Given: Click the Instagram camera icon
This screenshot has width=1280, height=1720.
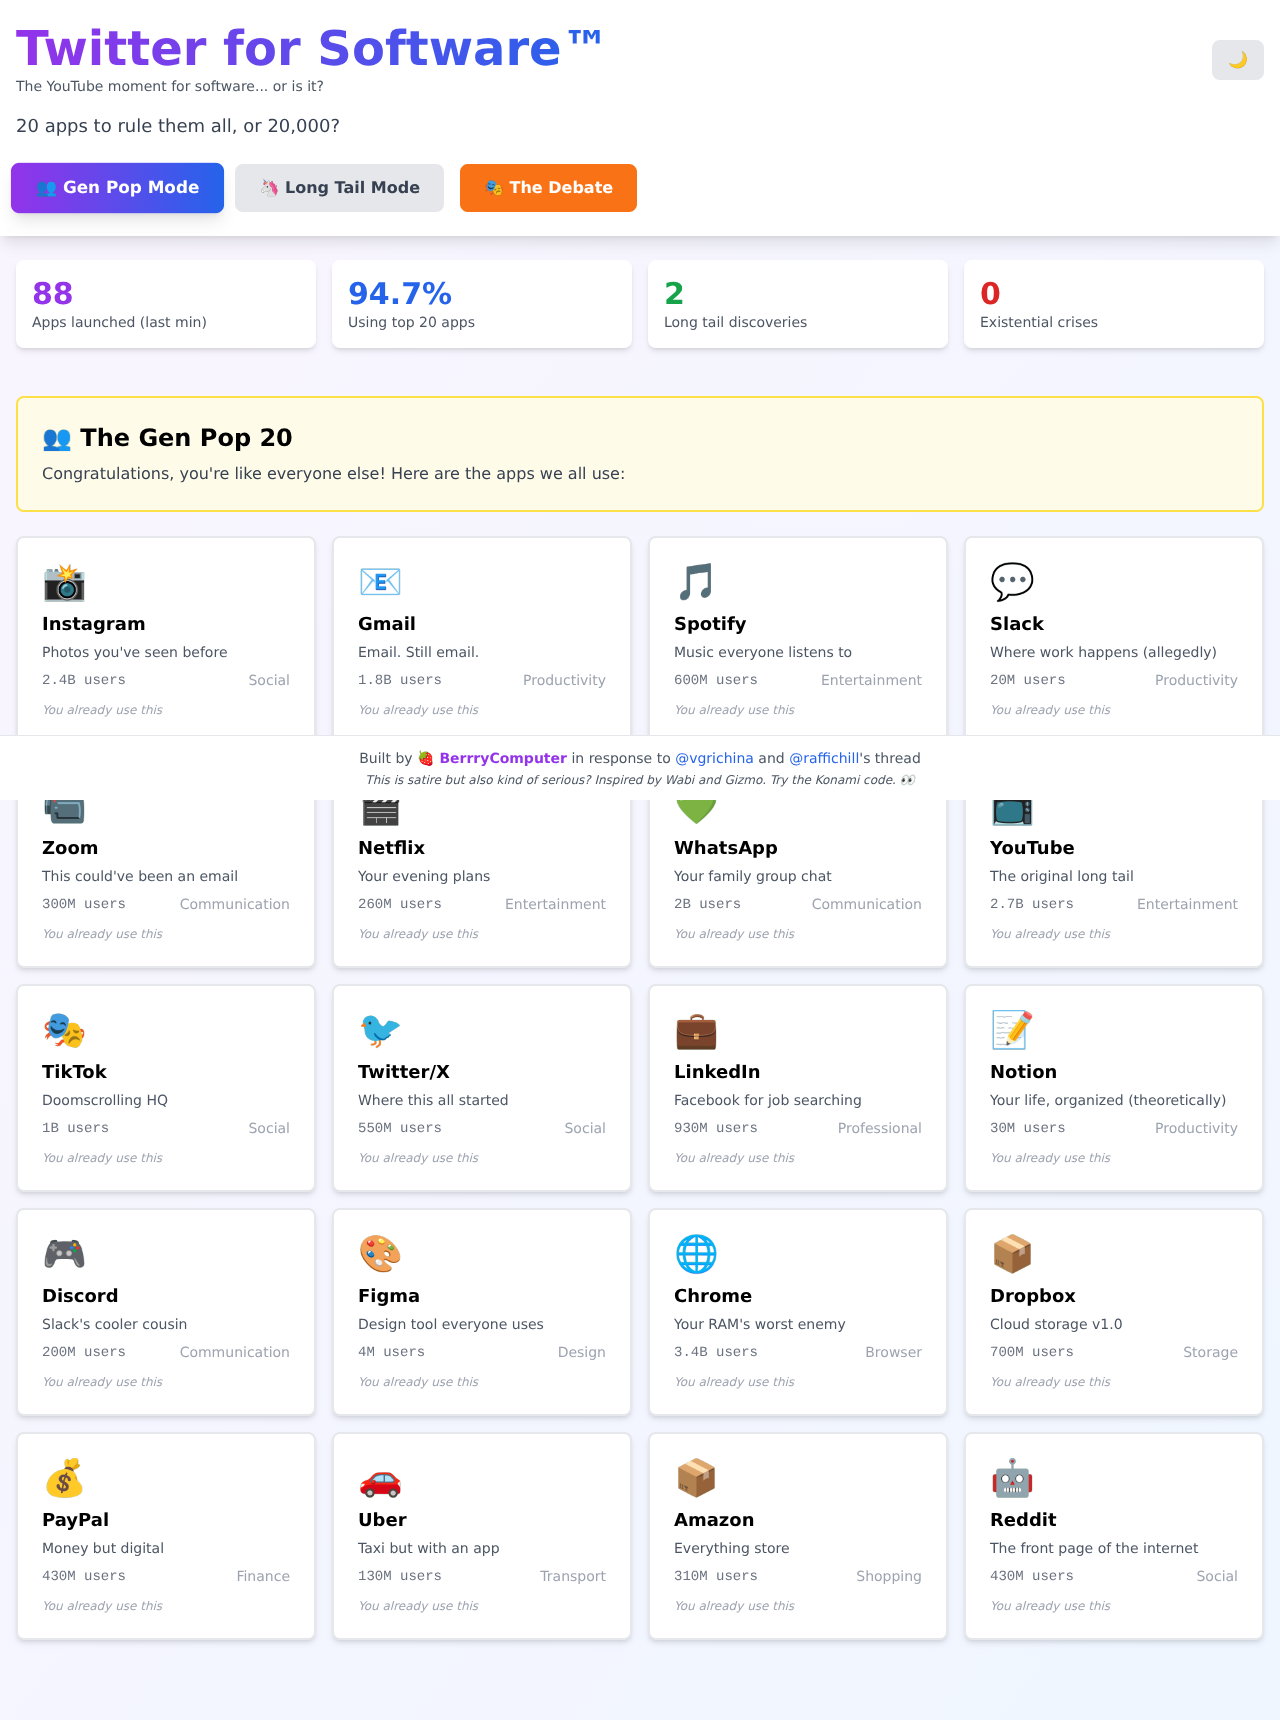Looking at the screenshot, I should (64, 581).
